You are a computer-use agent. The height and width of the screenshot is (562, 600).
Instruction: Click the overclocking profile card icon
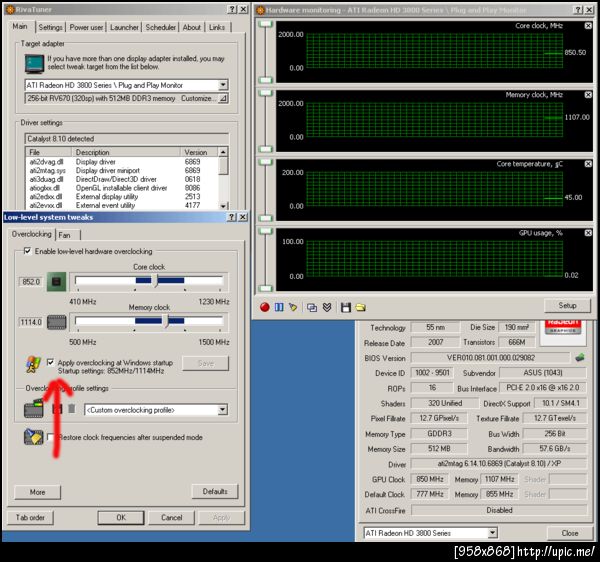pyautogui.click(x=34, y=409)
